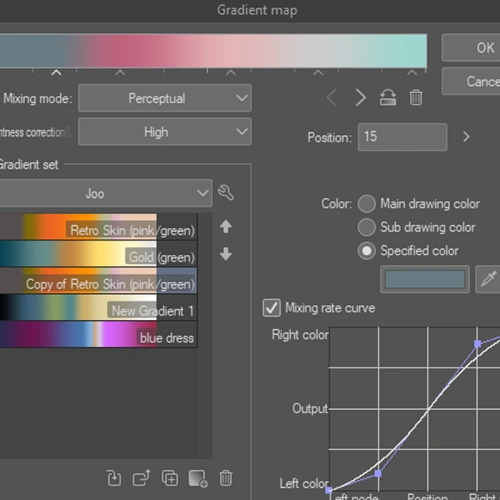500x500 pixels.
Task: Duplicate gradient using the copy icon at bottom
Action: [x=170, y=478]
